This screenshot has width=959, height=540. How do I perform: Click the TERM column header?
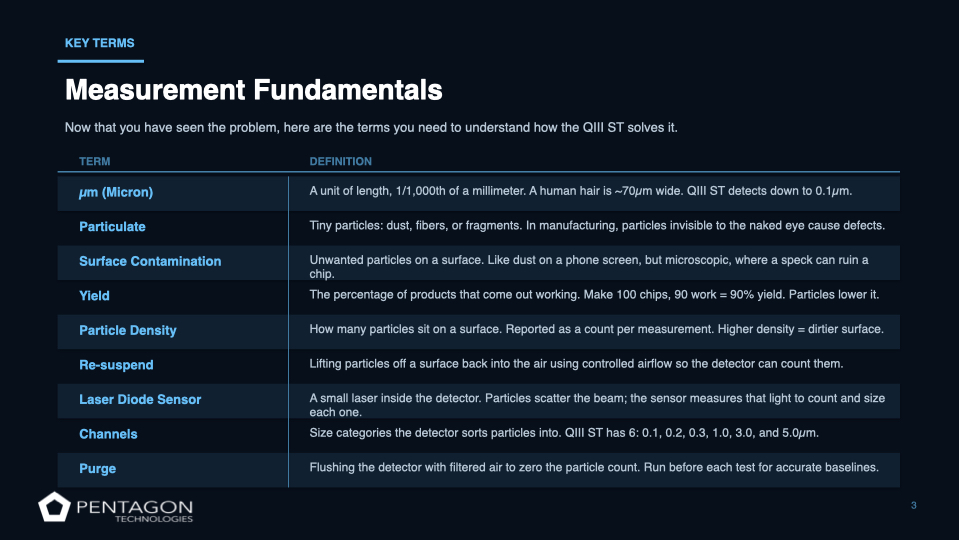[95, 161]
